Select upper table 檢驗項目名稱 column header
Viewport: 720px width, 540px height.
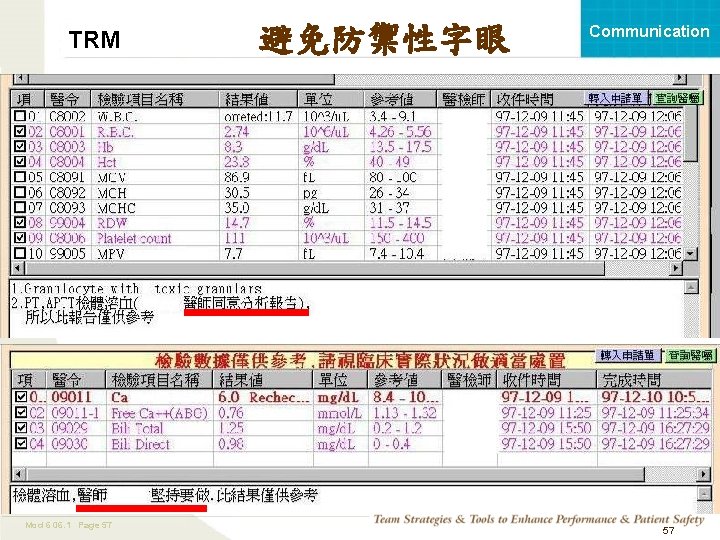click(154, 99)
